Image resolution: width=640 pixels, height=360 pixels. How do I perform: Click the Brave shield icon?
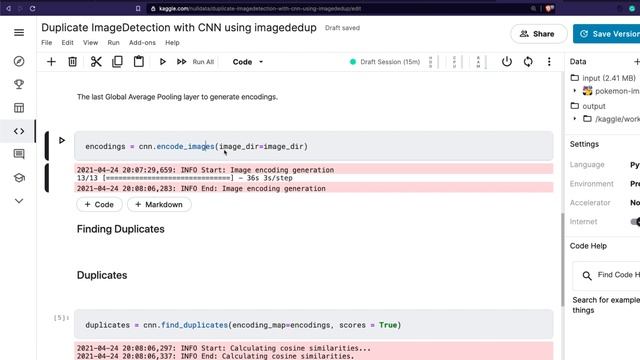tap(549, 8)
